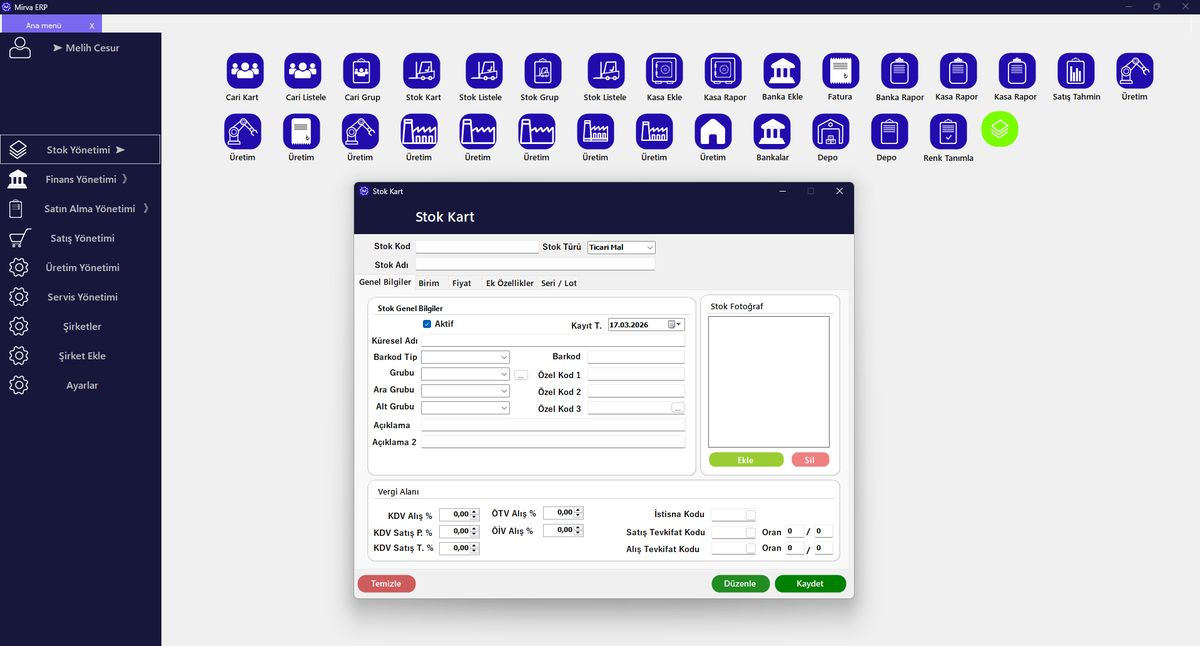Open the Satış Tahmin chart icon
This screenshot has height=646, width=1200.
tap(1076, 71)
